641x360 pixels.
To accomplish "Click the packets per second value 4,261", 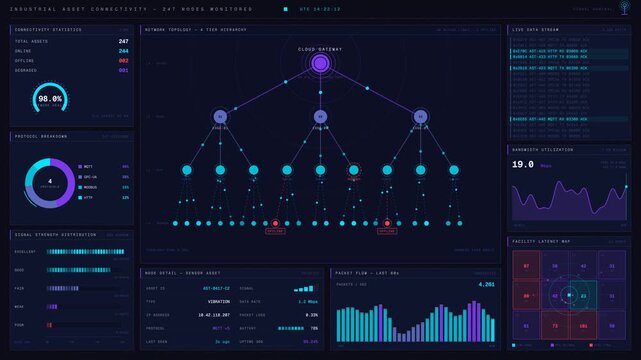I will pos(486,284).
